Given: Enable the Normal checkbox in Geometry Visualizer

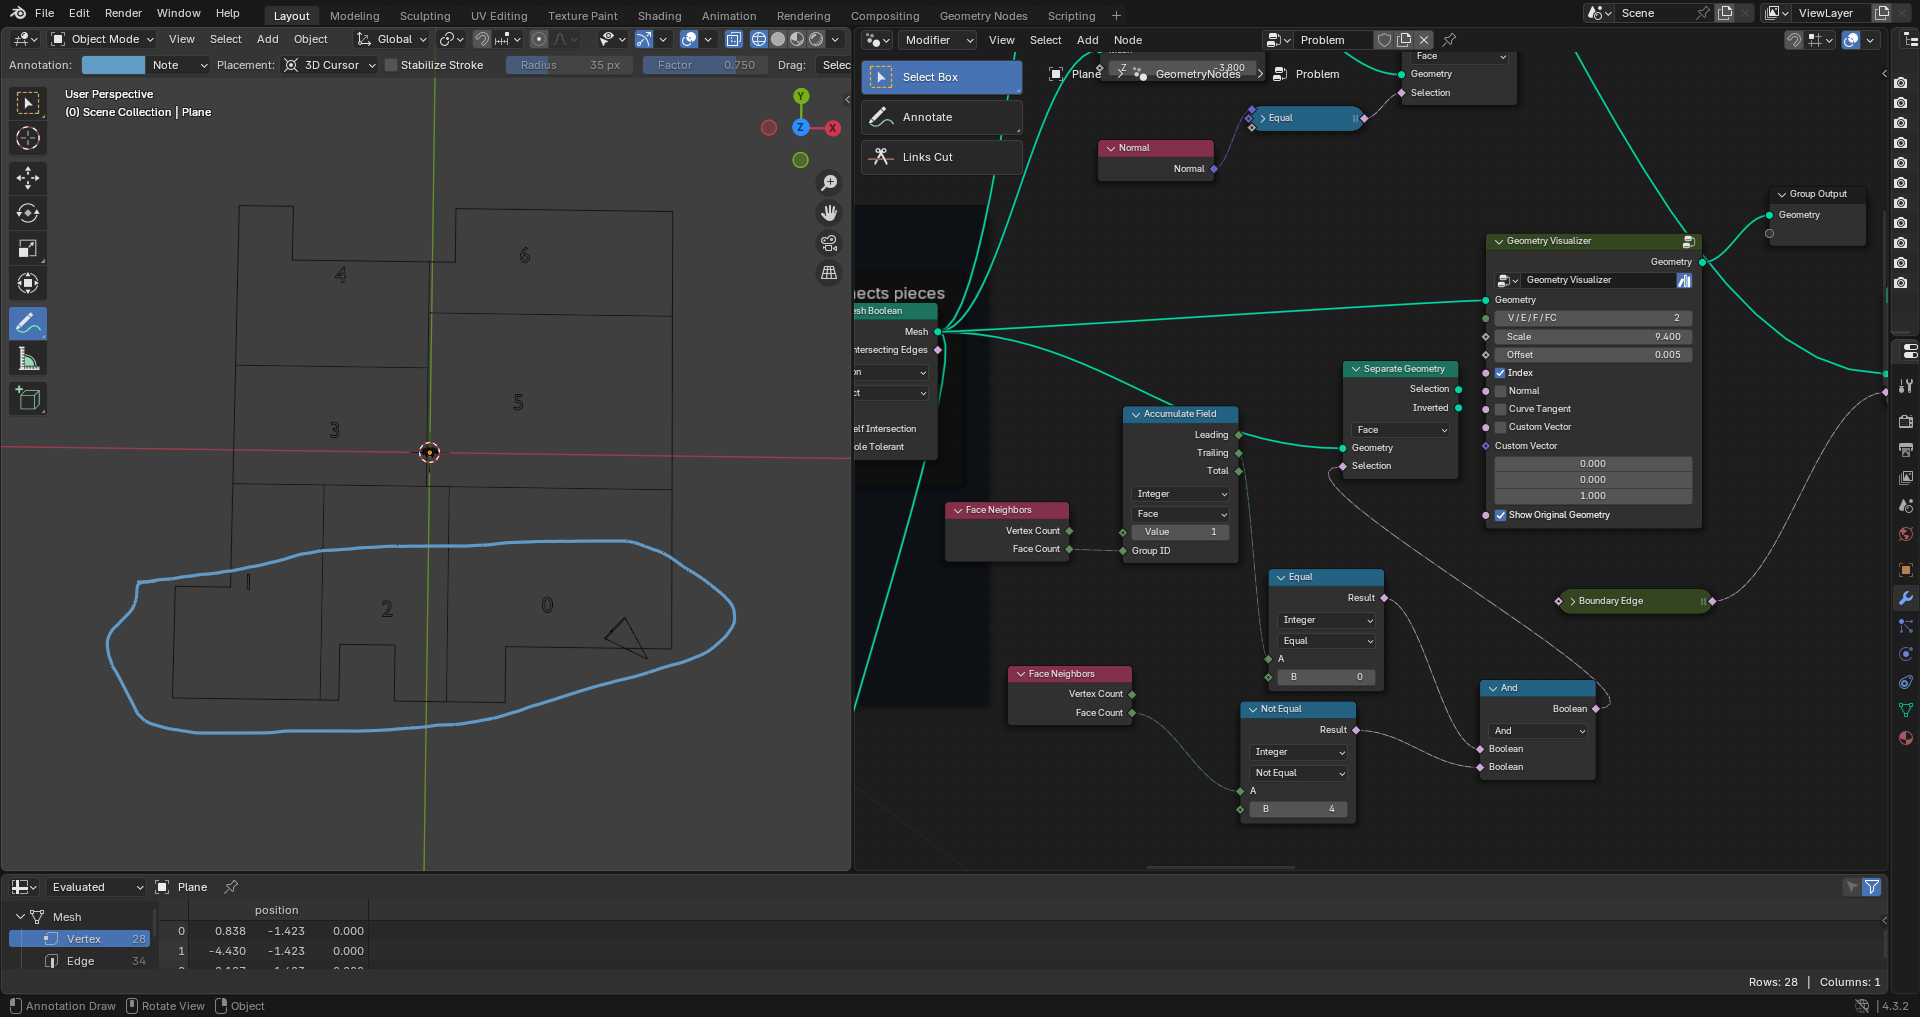Looking at the screenshot, I should [1500, 391].
